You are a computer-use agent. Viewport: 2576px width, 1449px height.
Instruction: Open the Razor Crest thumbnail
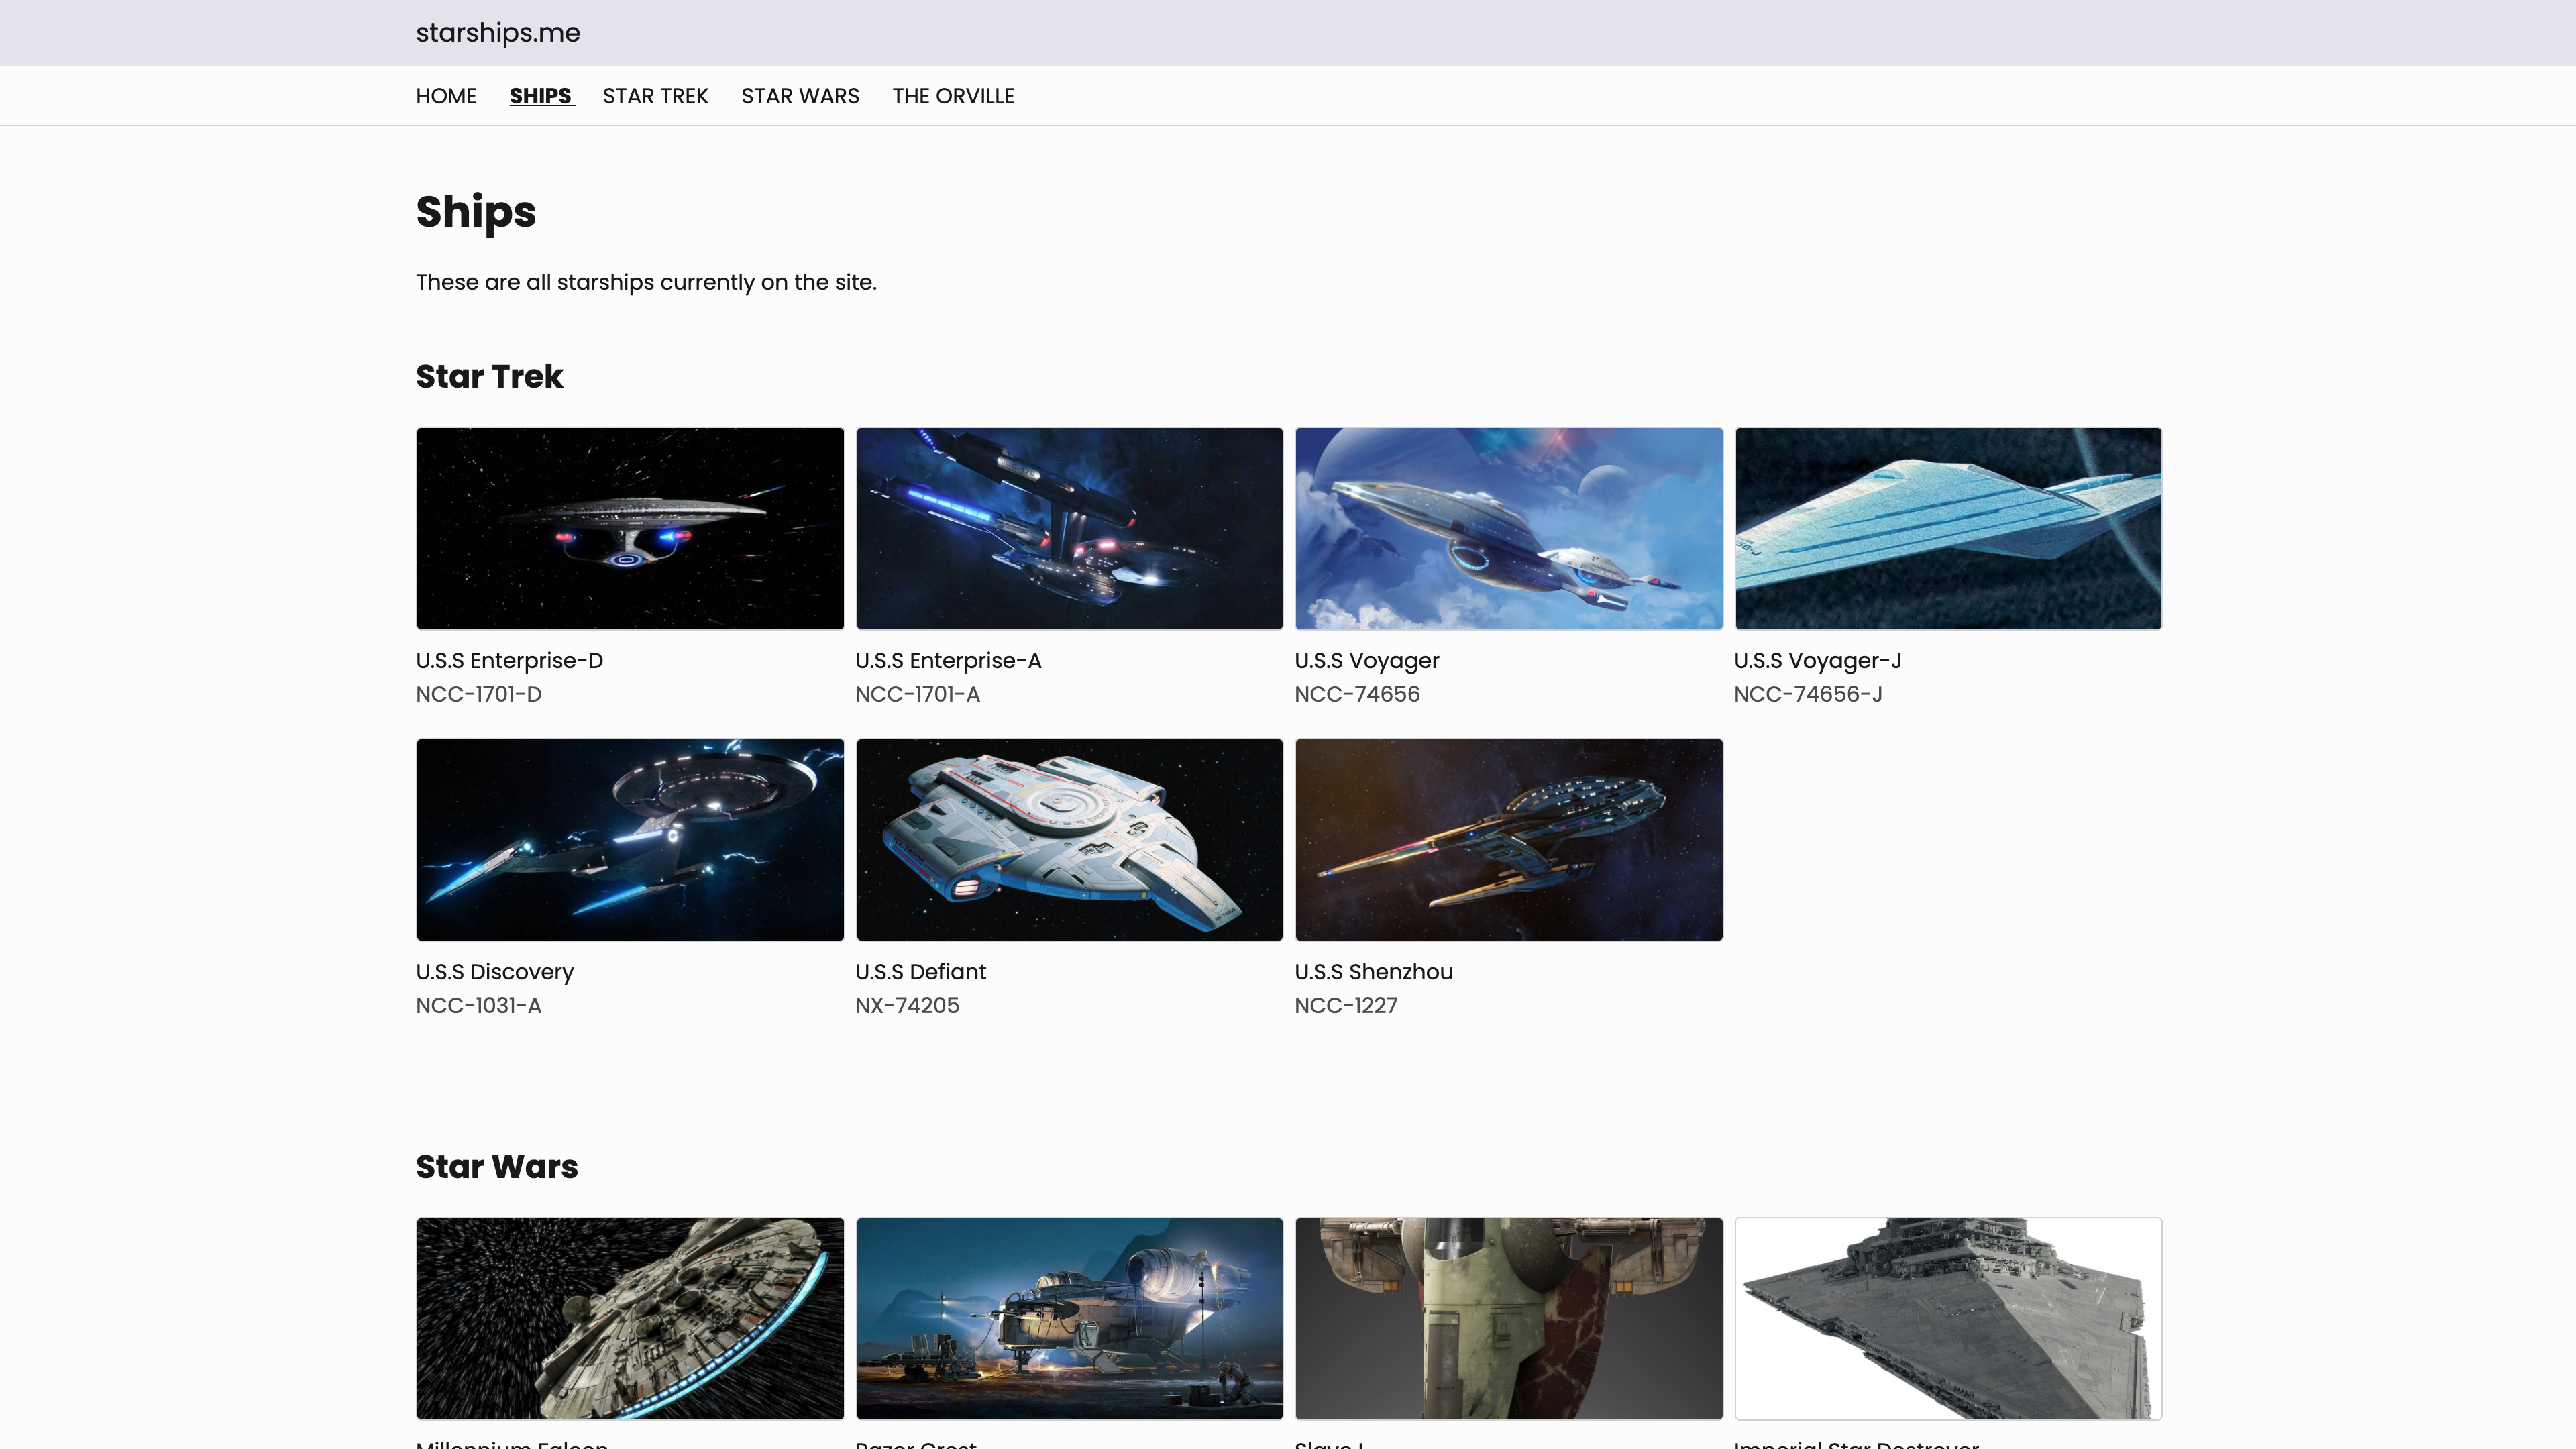pyautogui.click(x=1069, y=1317)
